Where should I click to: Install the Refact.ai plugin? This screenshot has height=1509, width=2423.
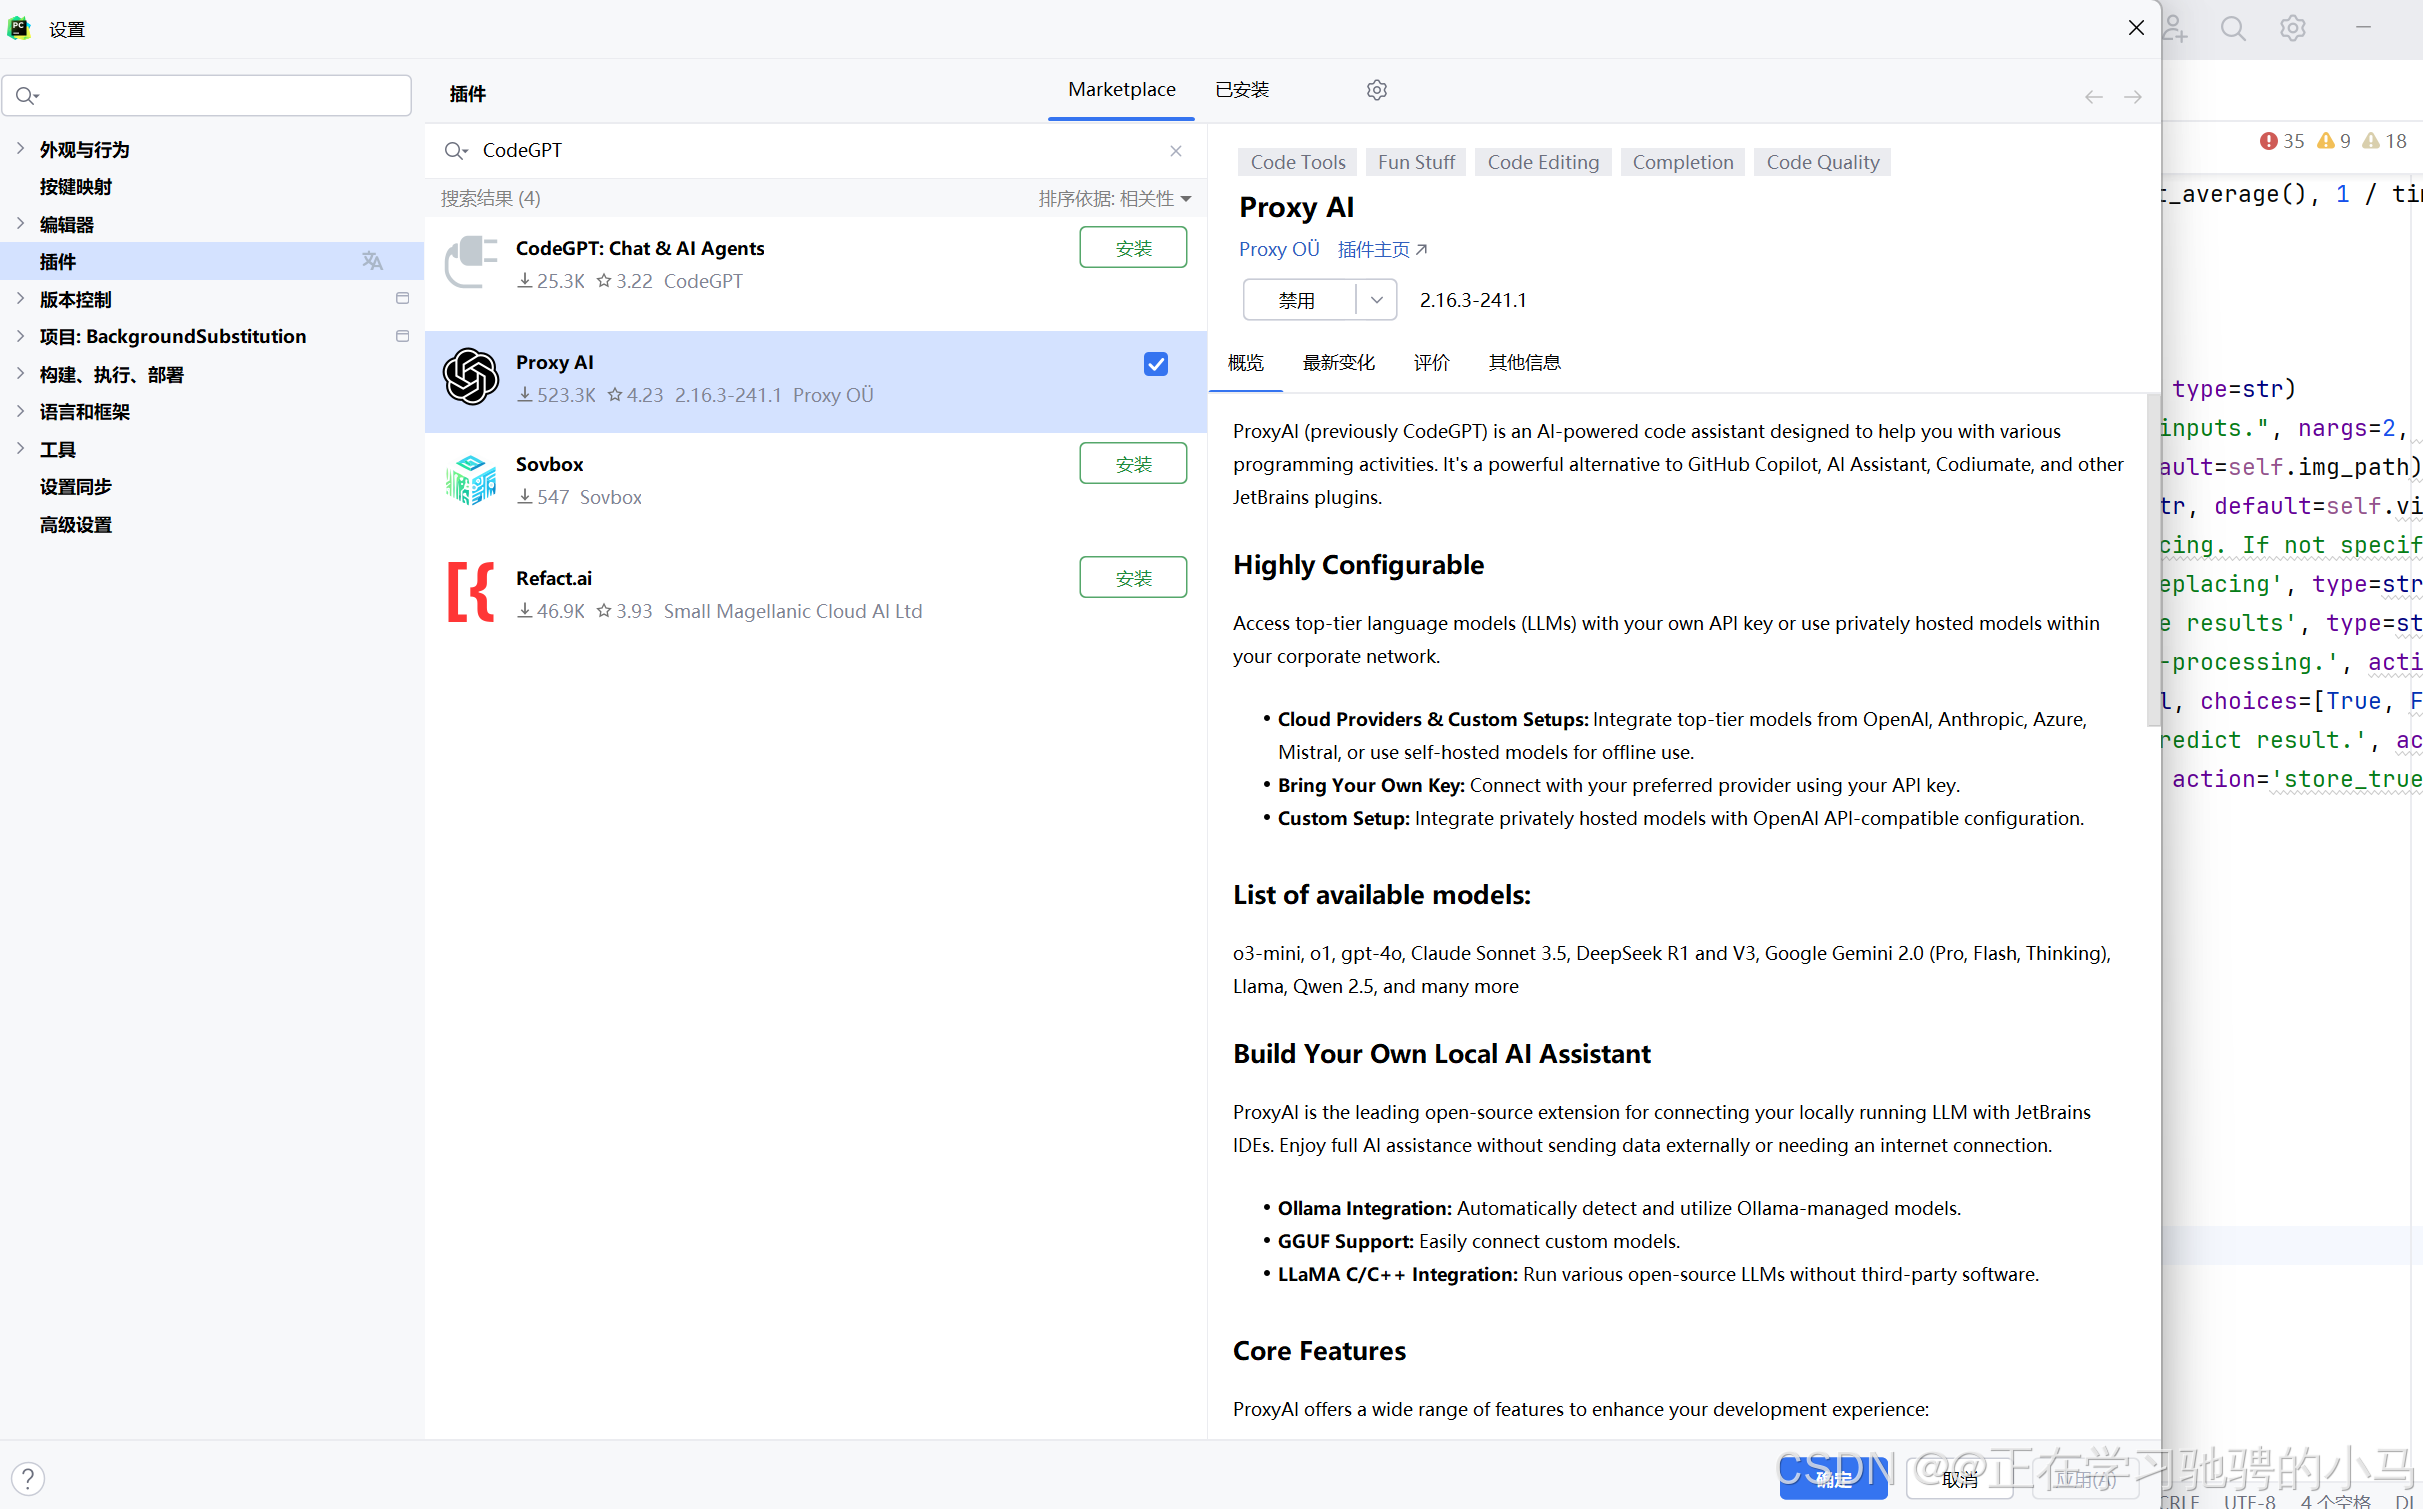point(1133,578)
